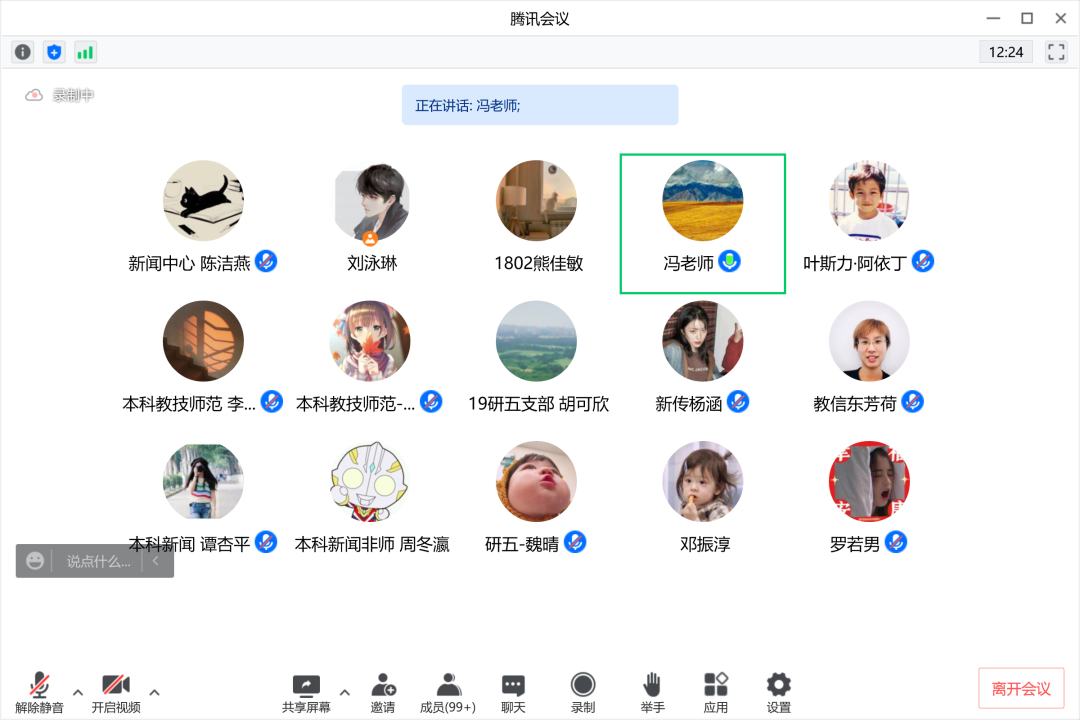This screenshot has height=720, width=1080.
Task: Open the 聊天 chat panel
Action: coord(513,691)
